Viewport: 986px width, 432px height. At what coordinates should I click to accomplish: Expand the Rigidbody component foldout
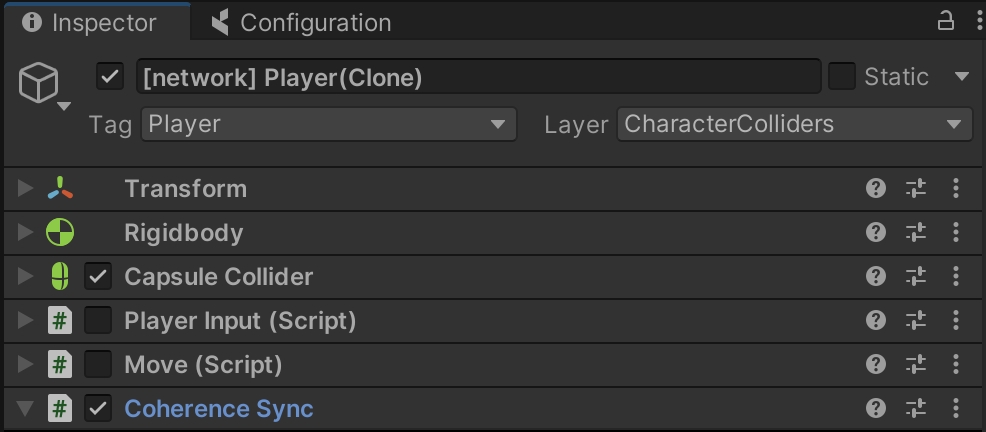26,233
